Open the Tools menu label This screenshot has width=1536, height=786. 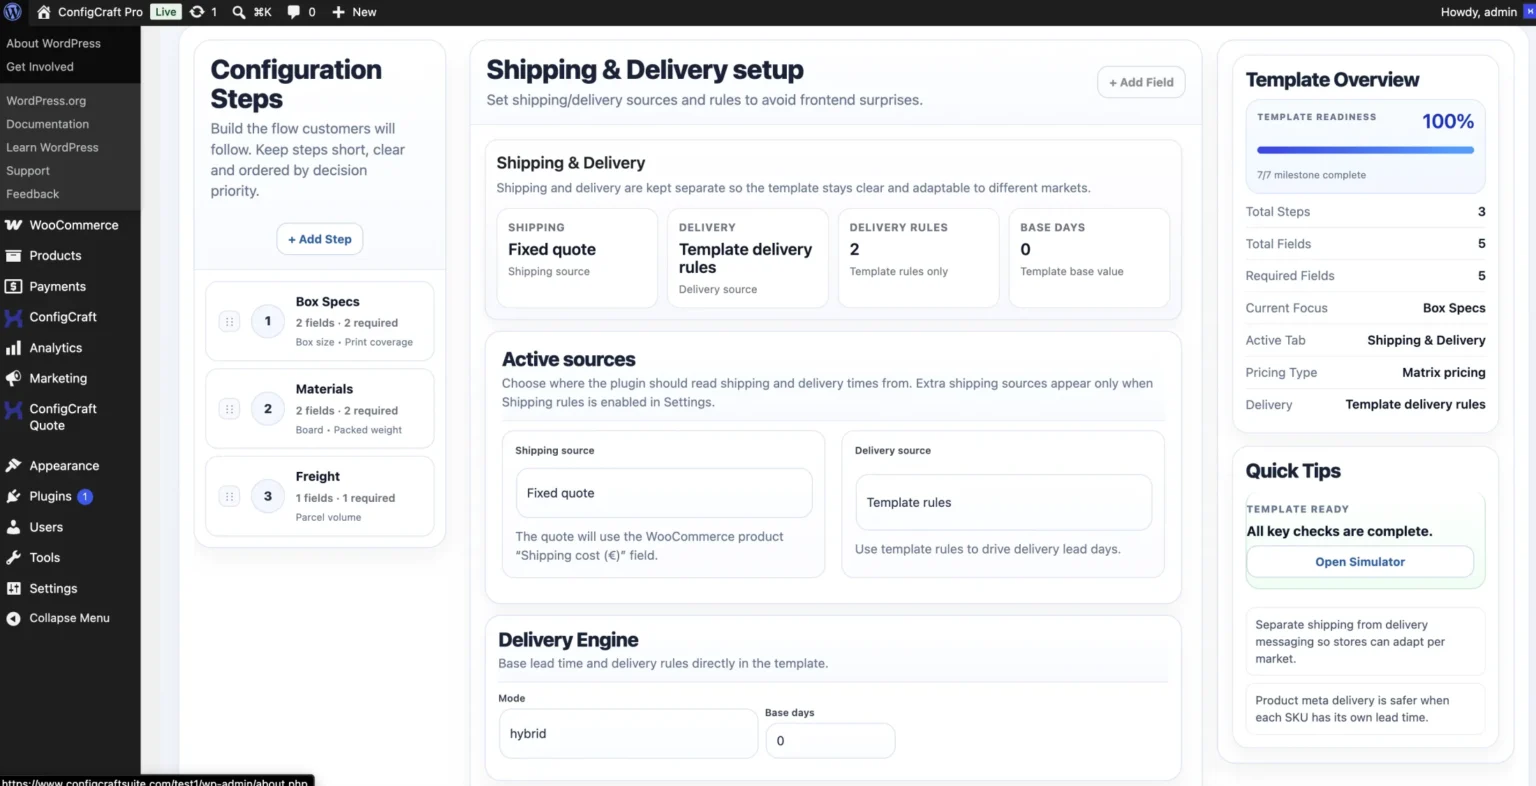click(x=45, y=558)
